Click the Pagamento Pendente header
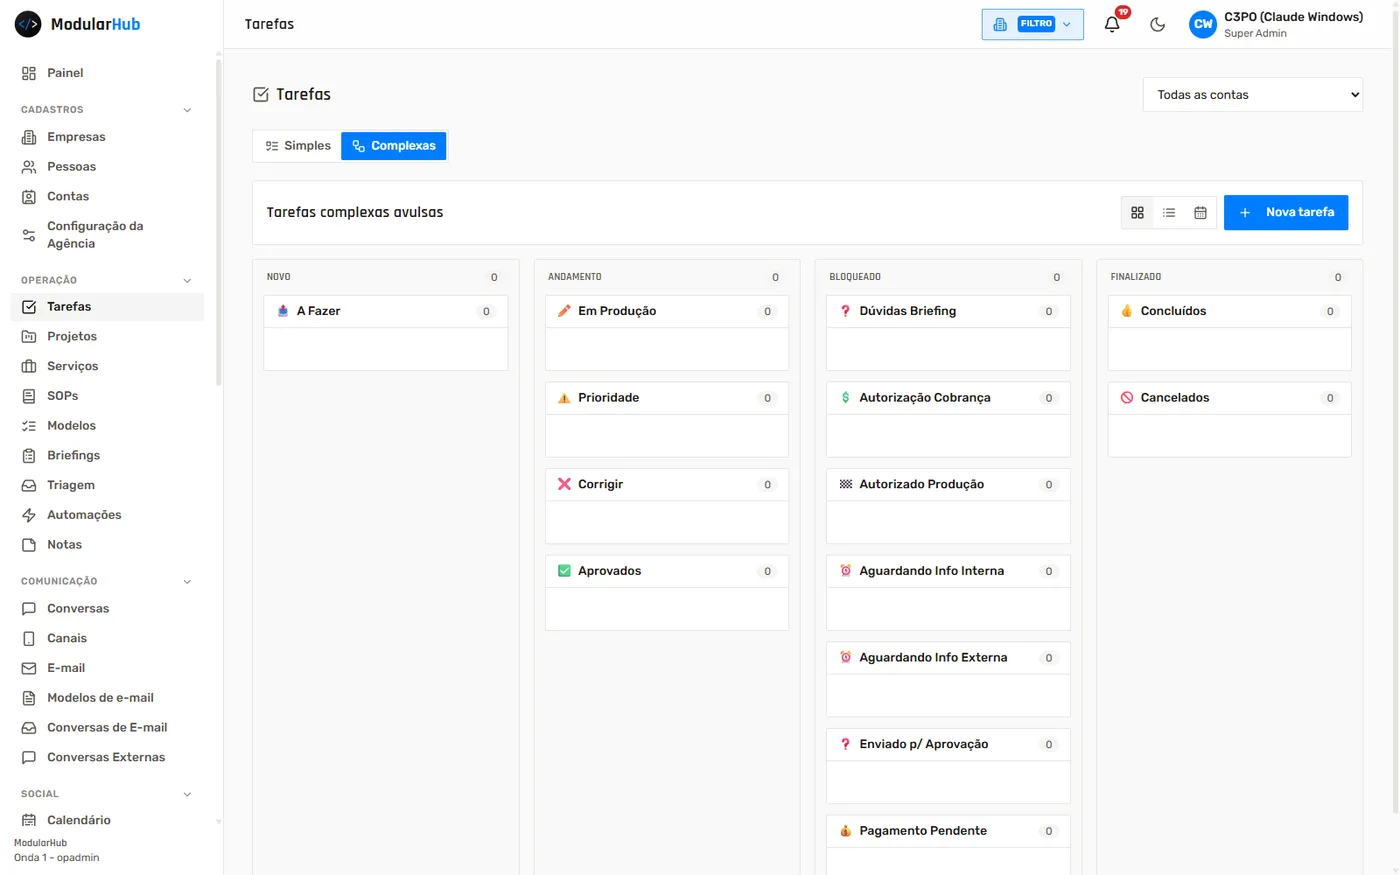The width and height of the screenshot is (1400, 875). (x=948, y=831)
